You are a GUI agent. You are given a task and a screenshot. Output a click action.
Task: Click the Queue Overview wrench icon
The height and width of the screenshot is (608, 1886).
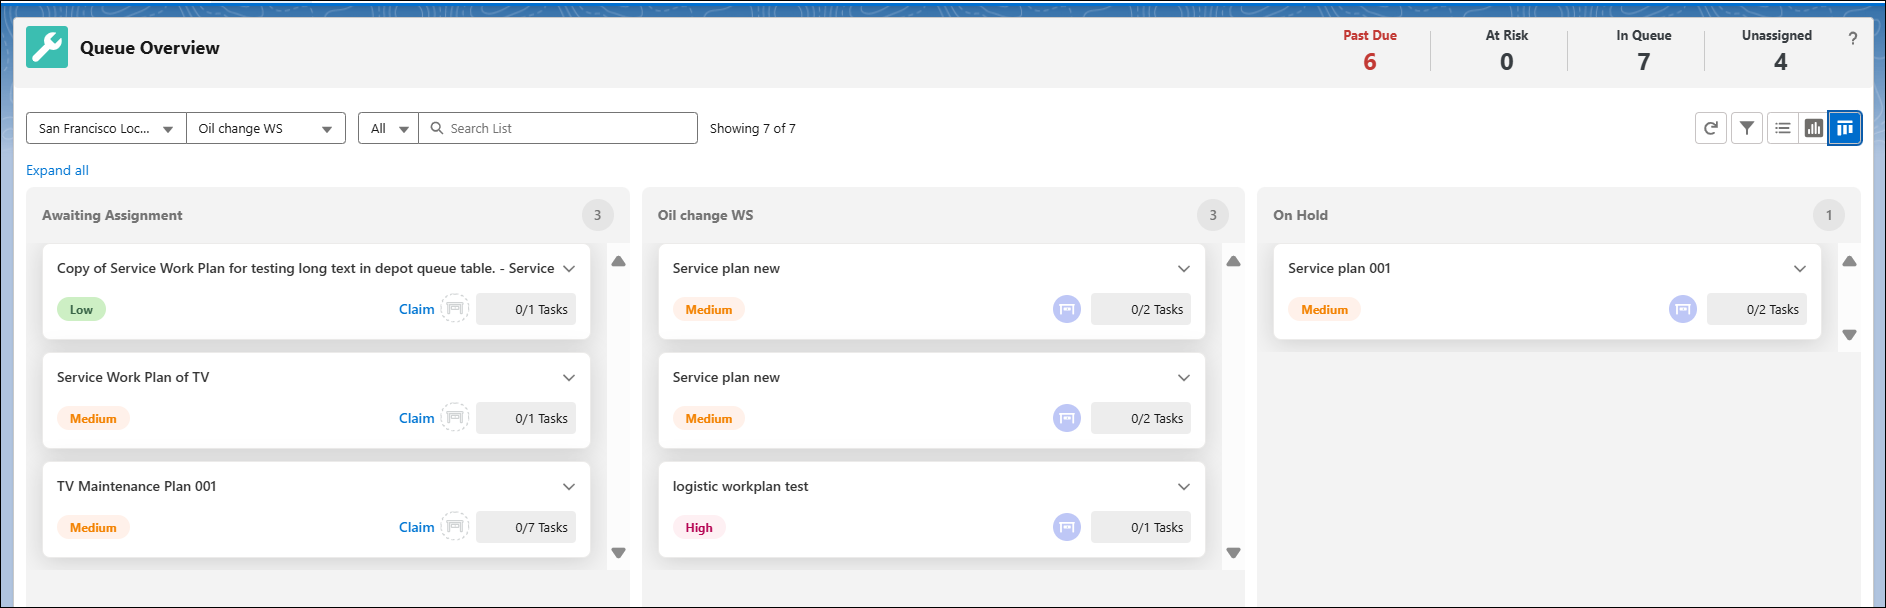click(x=47, y=47)
